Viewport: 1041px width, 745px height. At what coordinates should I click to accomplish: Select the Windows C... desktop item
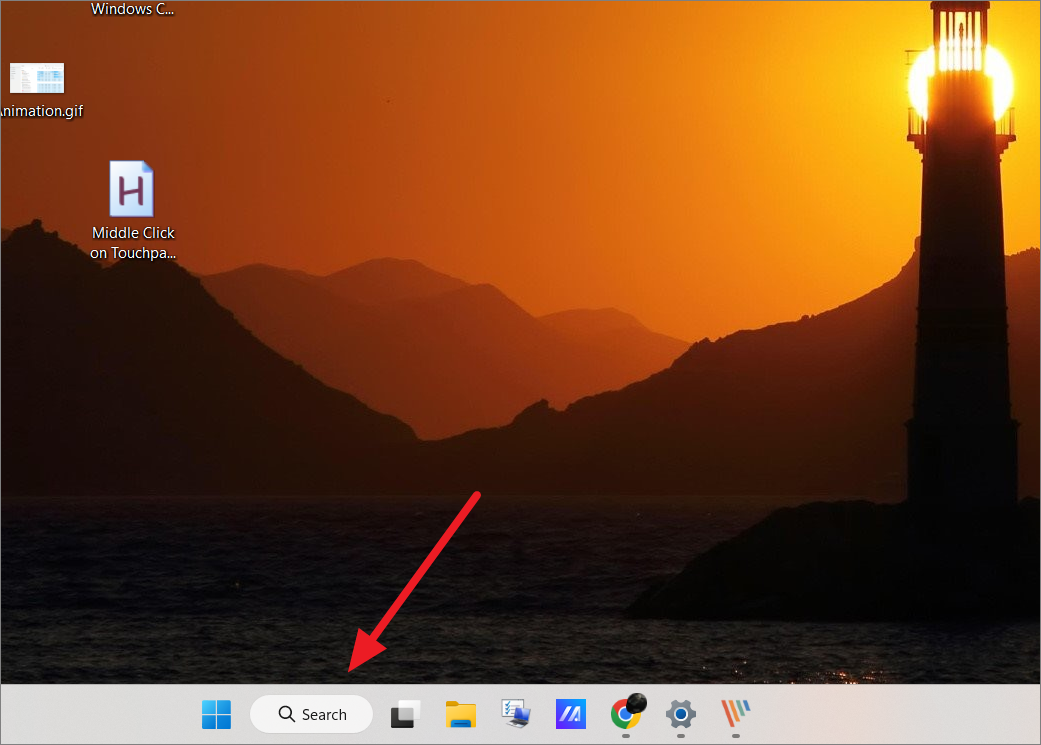coord(131,9)
